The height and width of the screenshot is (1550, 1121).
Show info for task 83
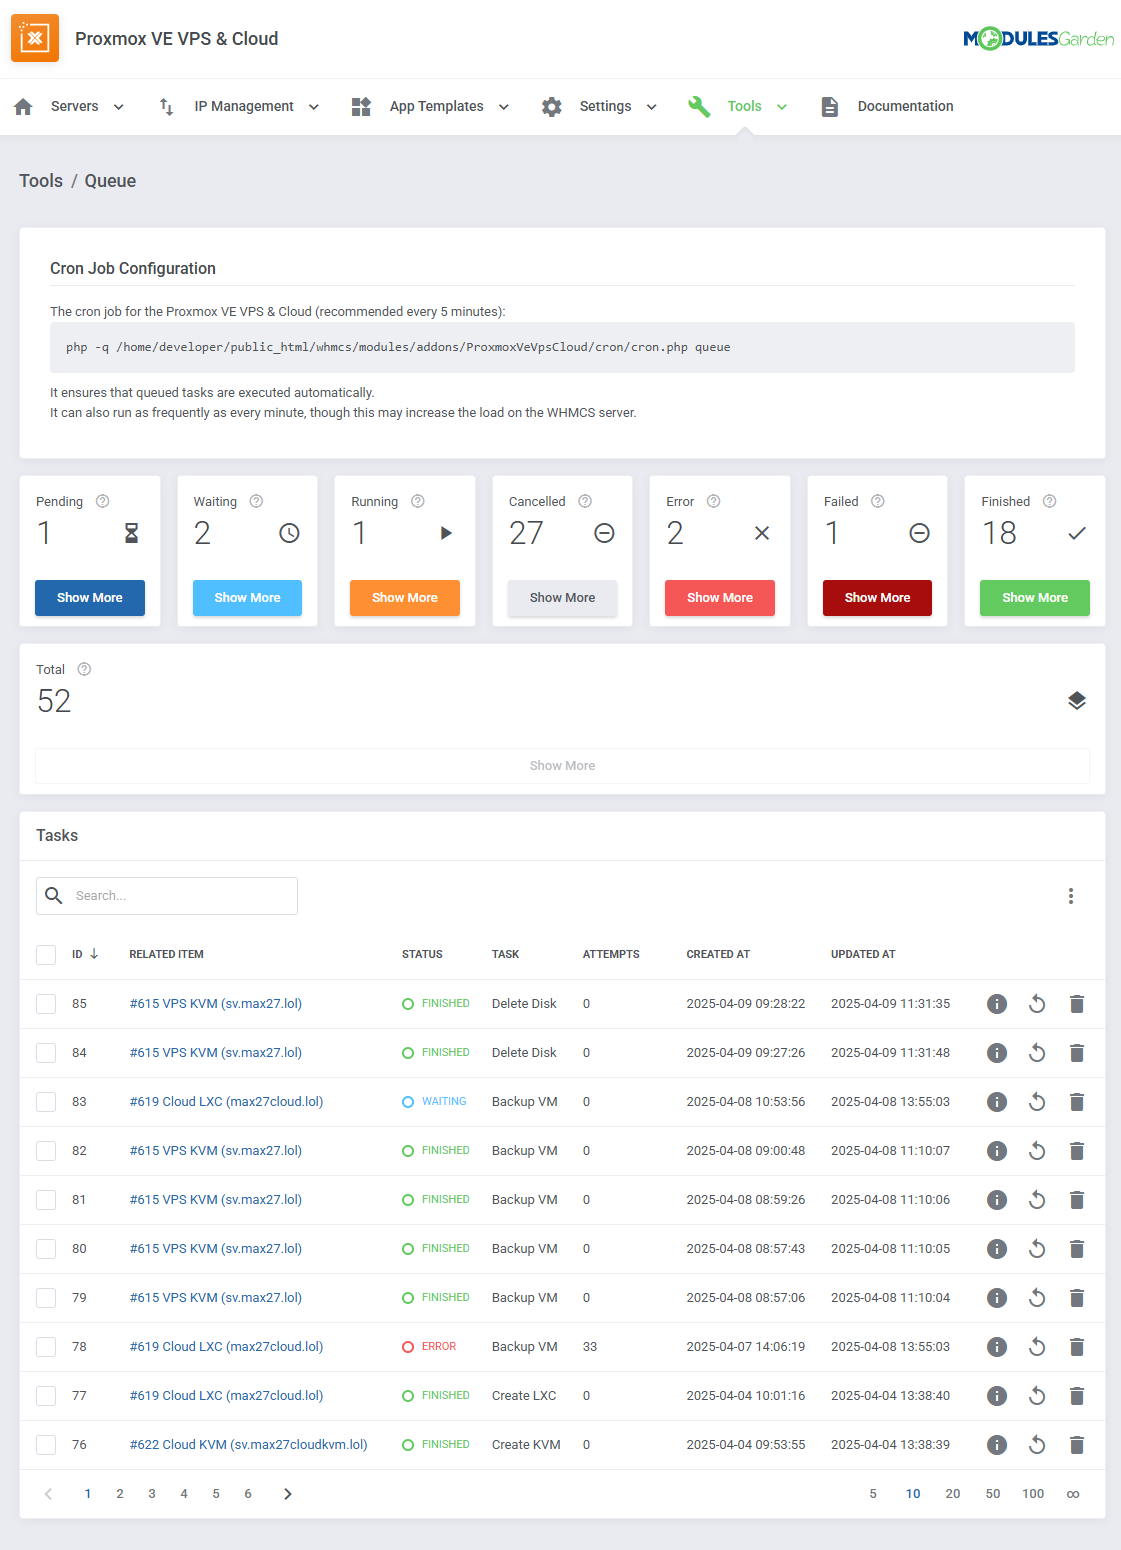(997, 1102)
